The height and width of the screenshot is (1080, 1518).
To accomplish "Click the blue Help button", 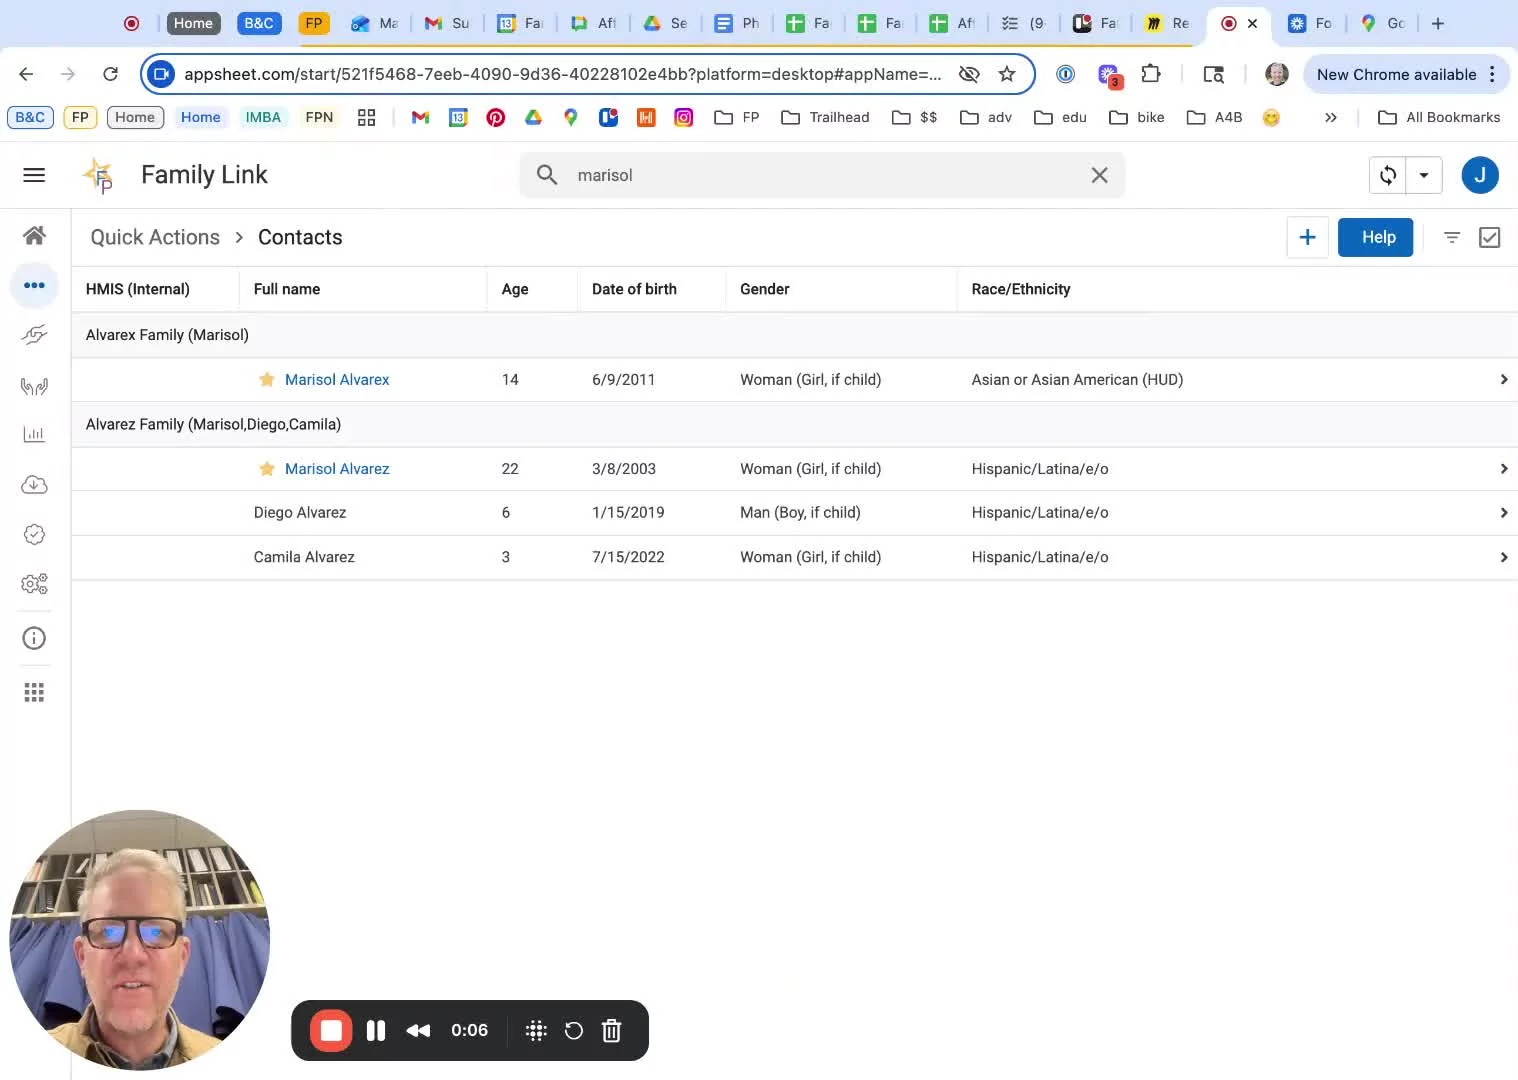I will point(1377,237).
